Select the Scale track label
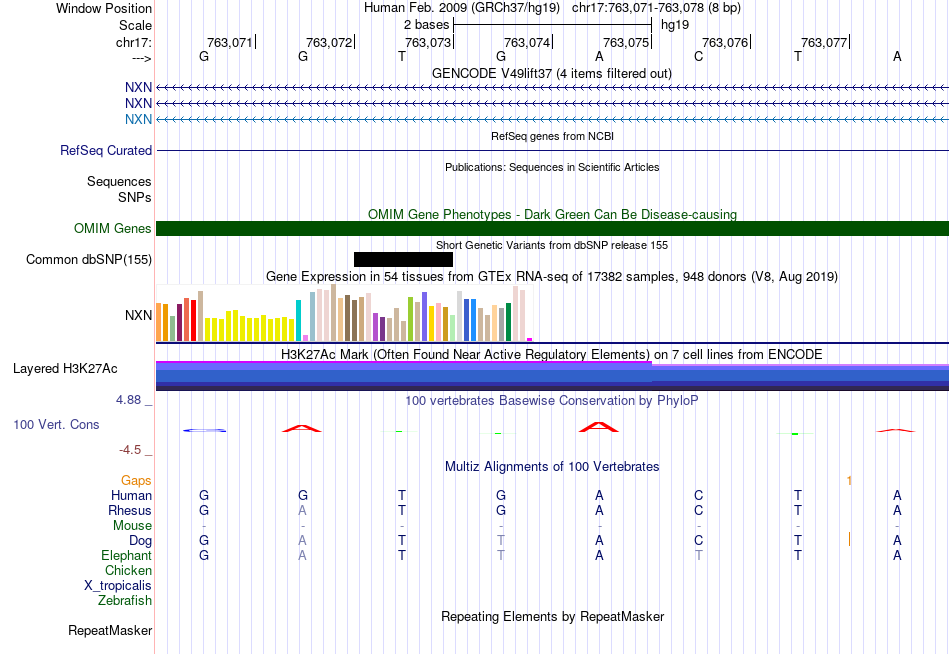Screen dimensions: 950x654 (135, 25)
